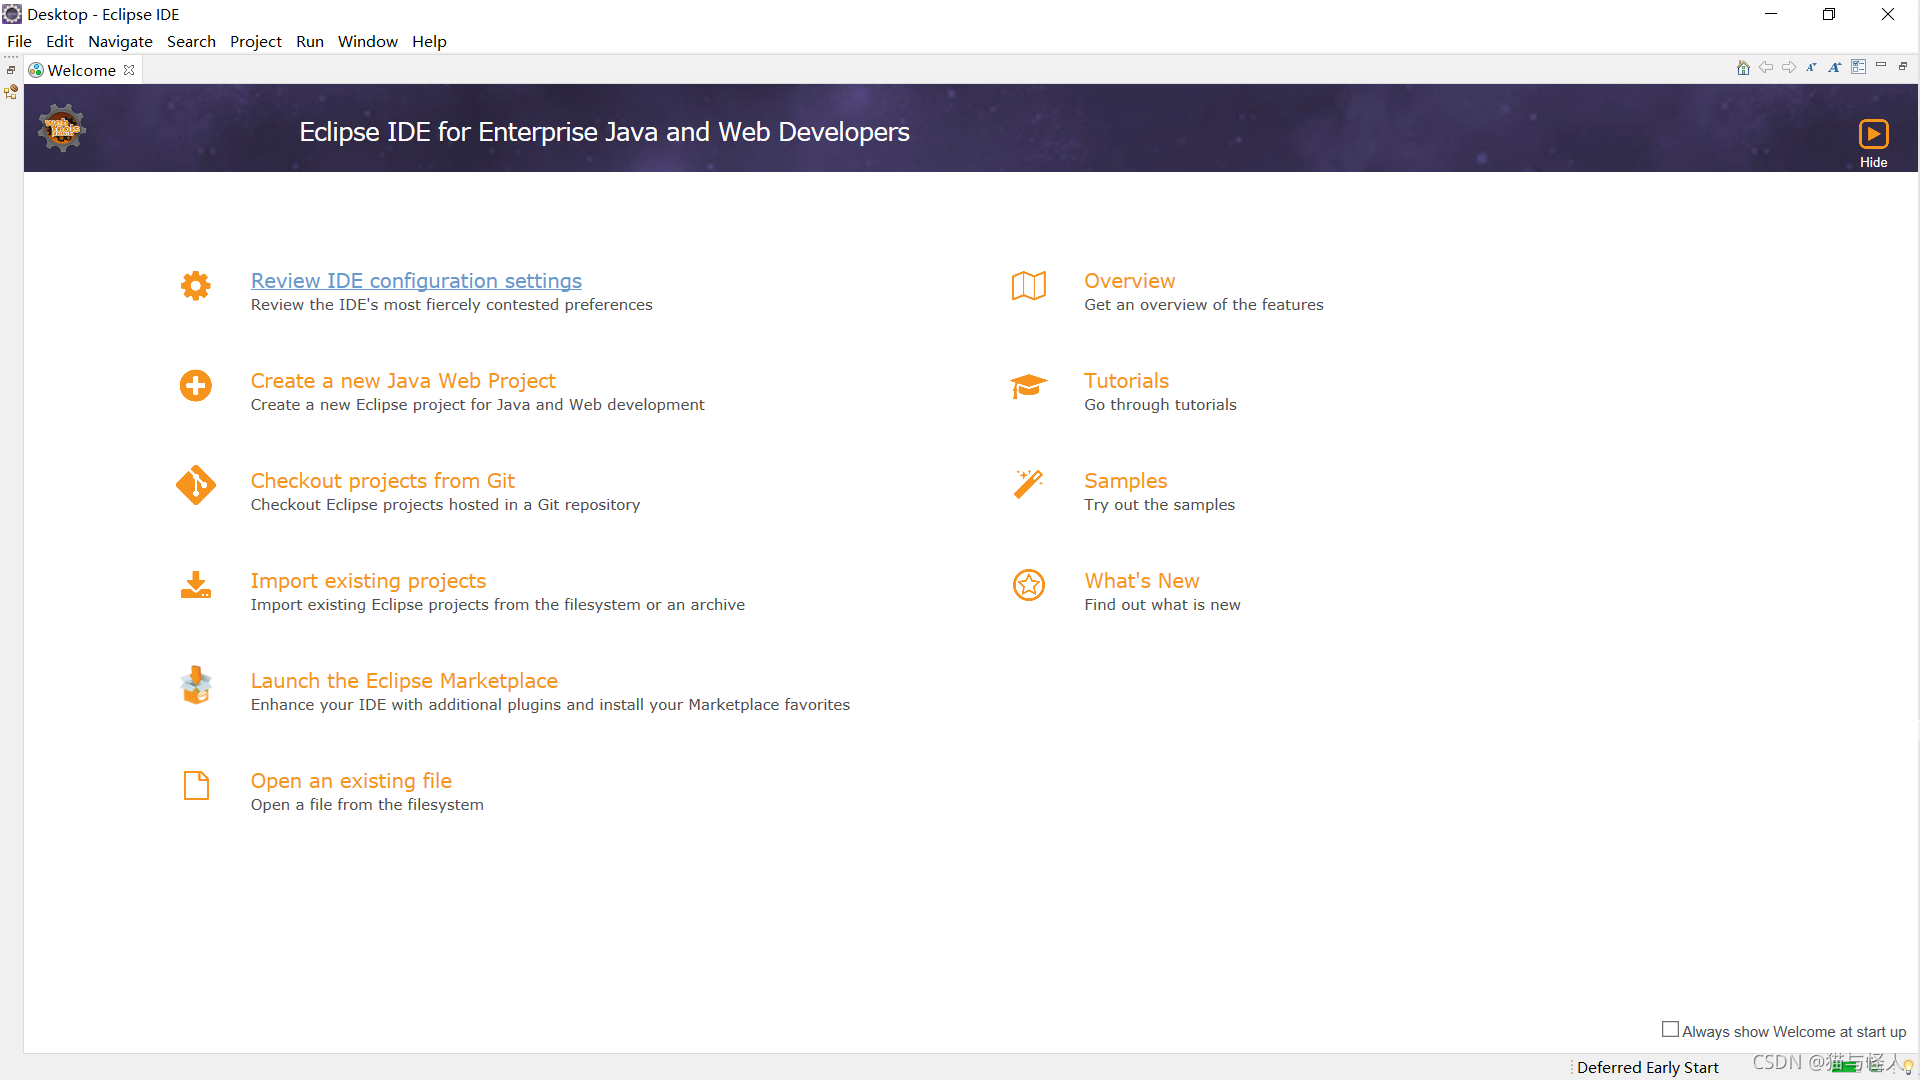Click 'Go through tutorials' description text

point(1160,405)
